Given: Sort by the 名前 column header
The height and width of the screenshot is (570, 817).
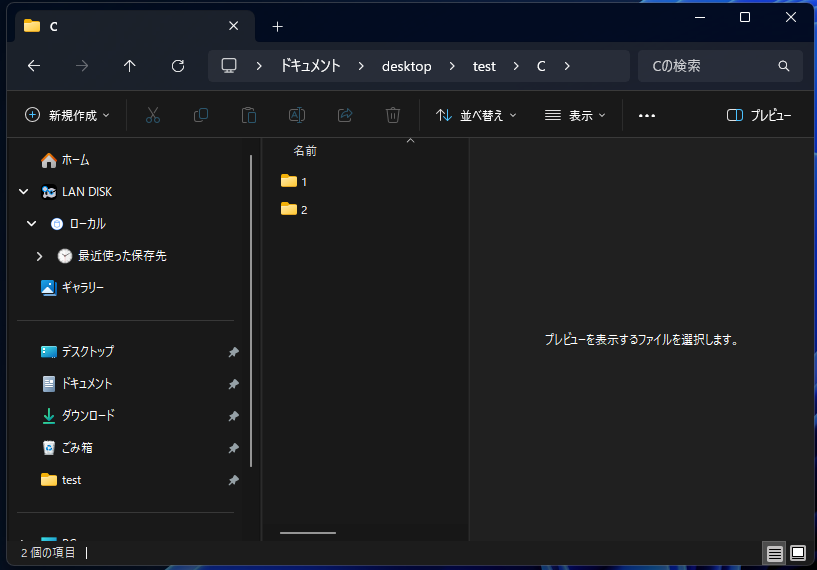Looking at the screenshot, I should pos(305,151).
